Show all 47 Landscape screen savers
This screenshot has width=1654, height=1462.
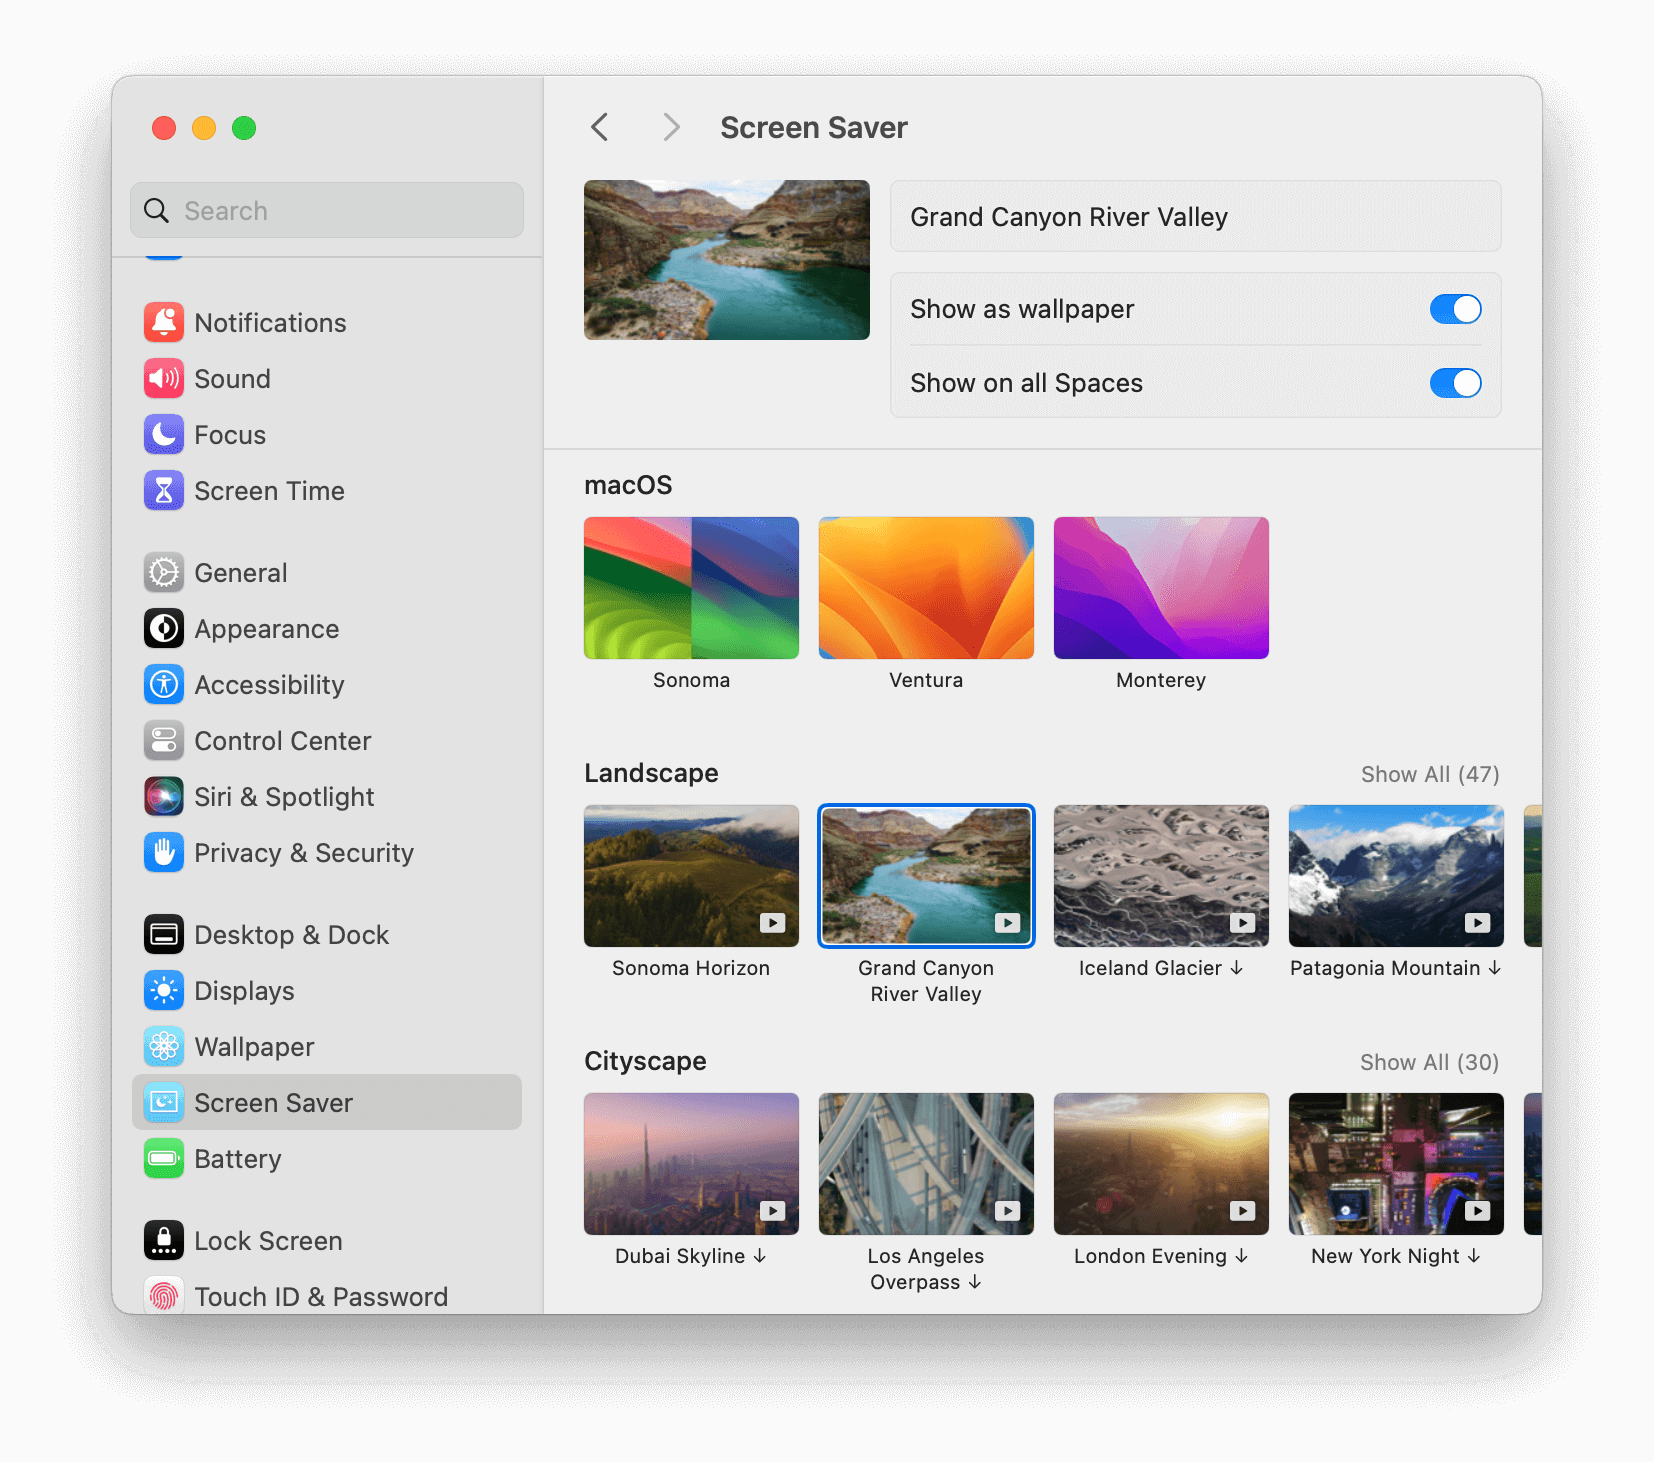click(x=1430, y=774)
